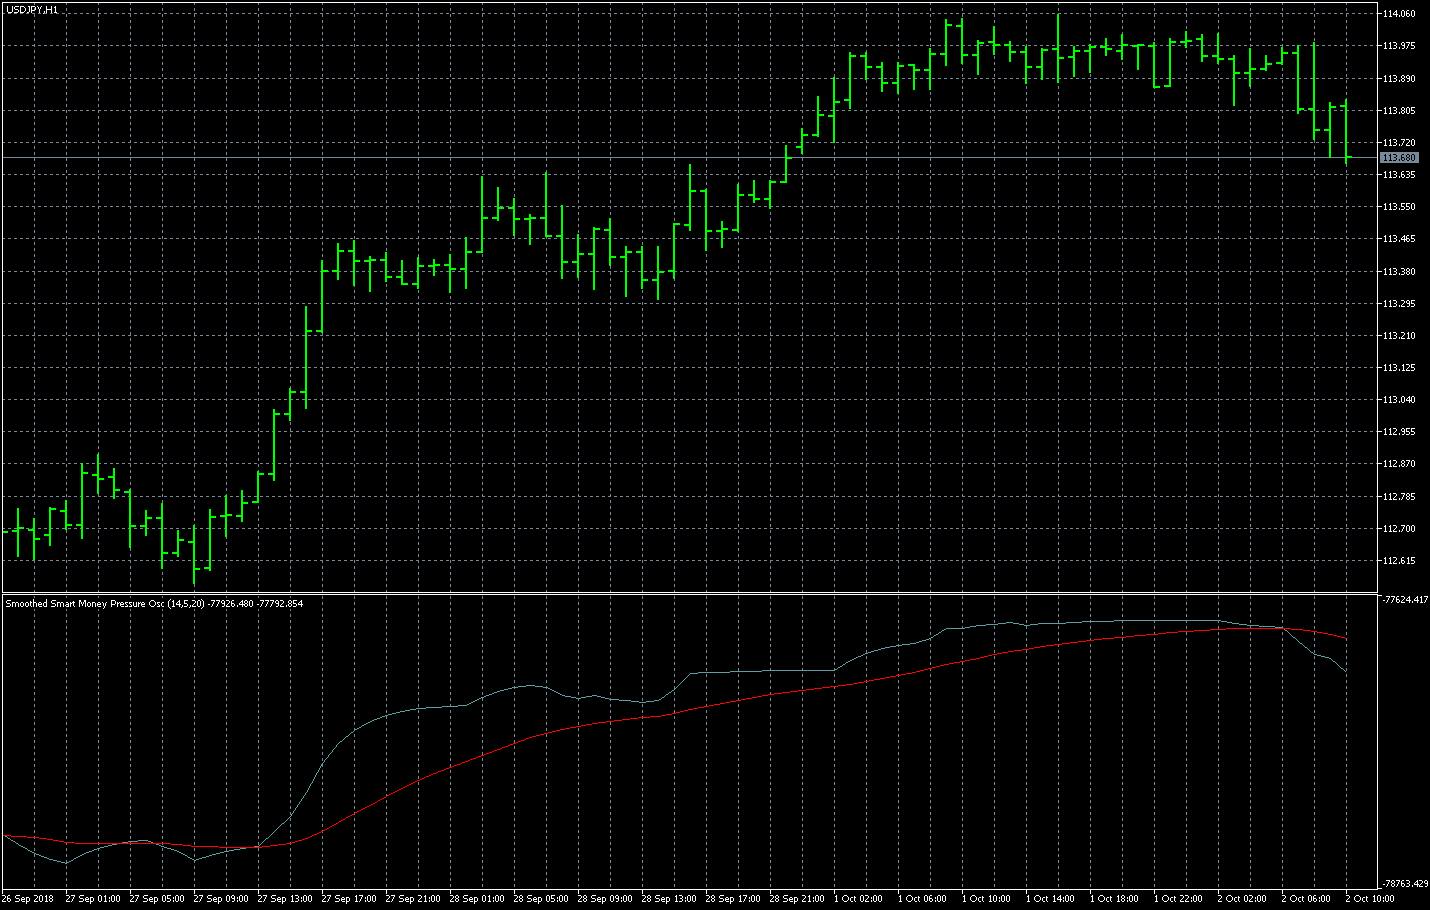Click the USDJPY,H1 chart symbol label

[31, 9]
